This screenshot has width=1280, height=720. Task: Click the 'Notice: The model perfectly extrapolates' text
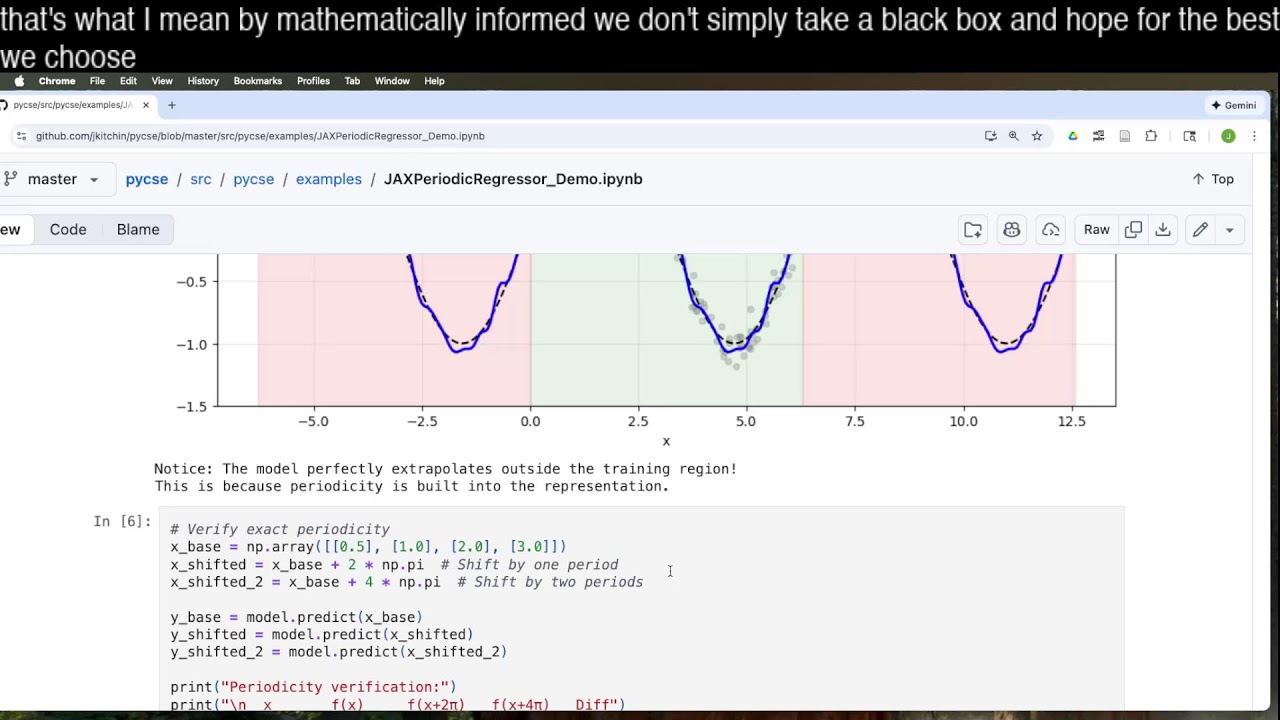click(445, 469)
